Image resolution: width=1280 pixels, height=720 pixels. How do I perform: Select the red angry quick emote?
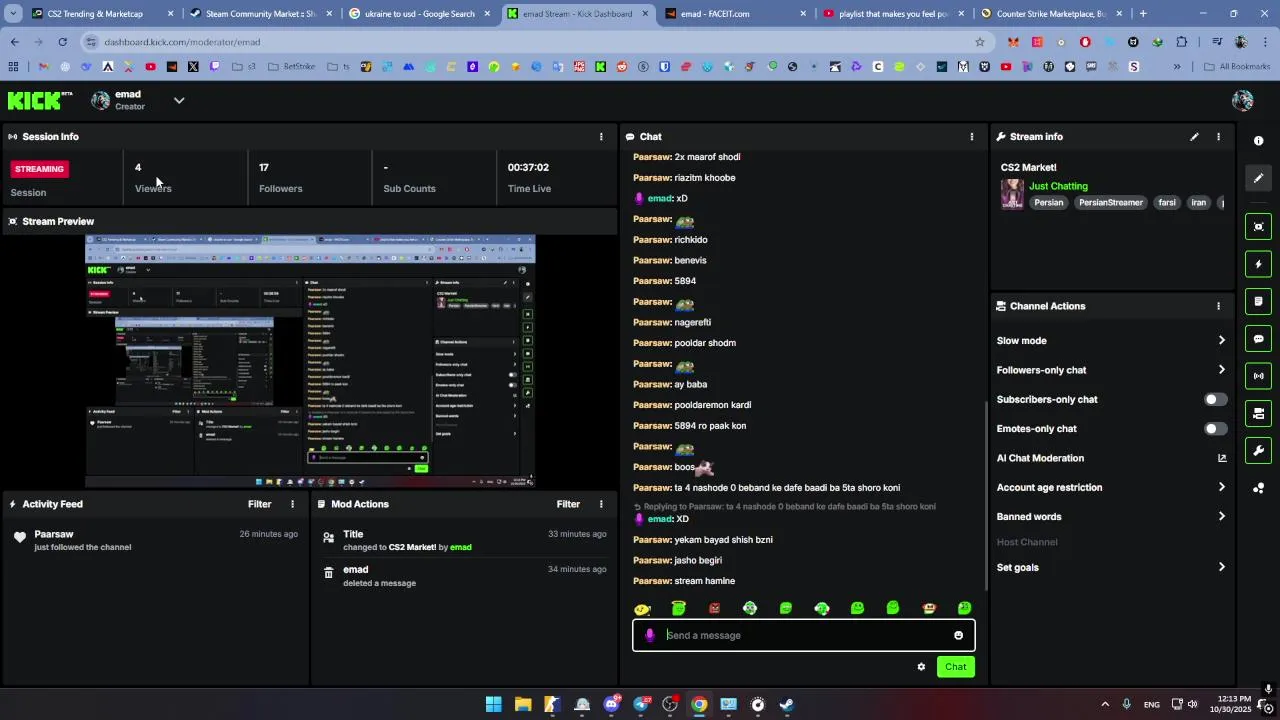(x=714, y=608)
